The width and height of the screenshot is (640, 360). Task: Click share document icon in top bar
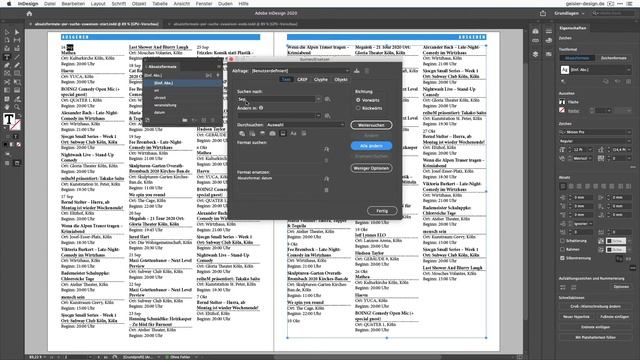(x=543, y=13)
